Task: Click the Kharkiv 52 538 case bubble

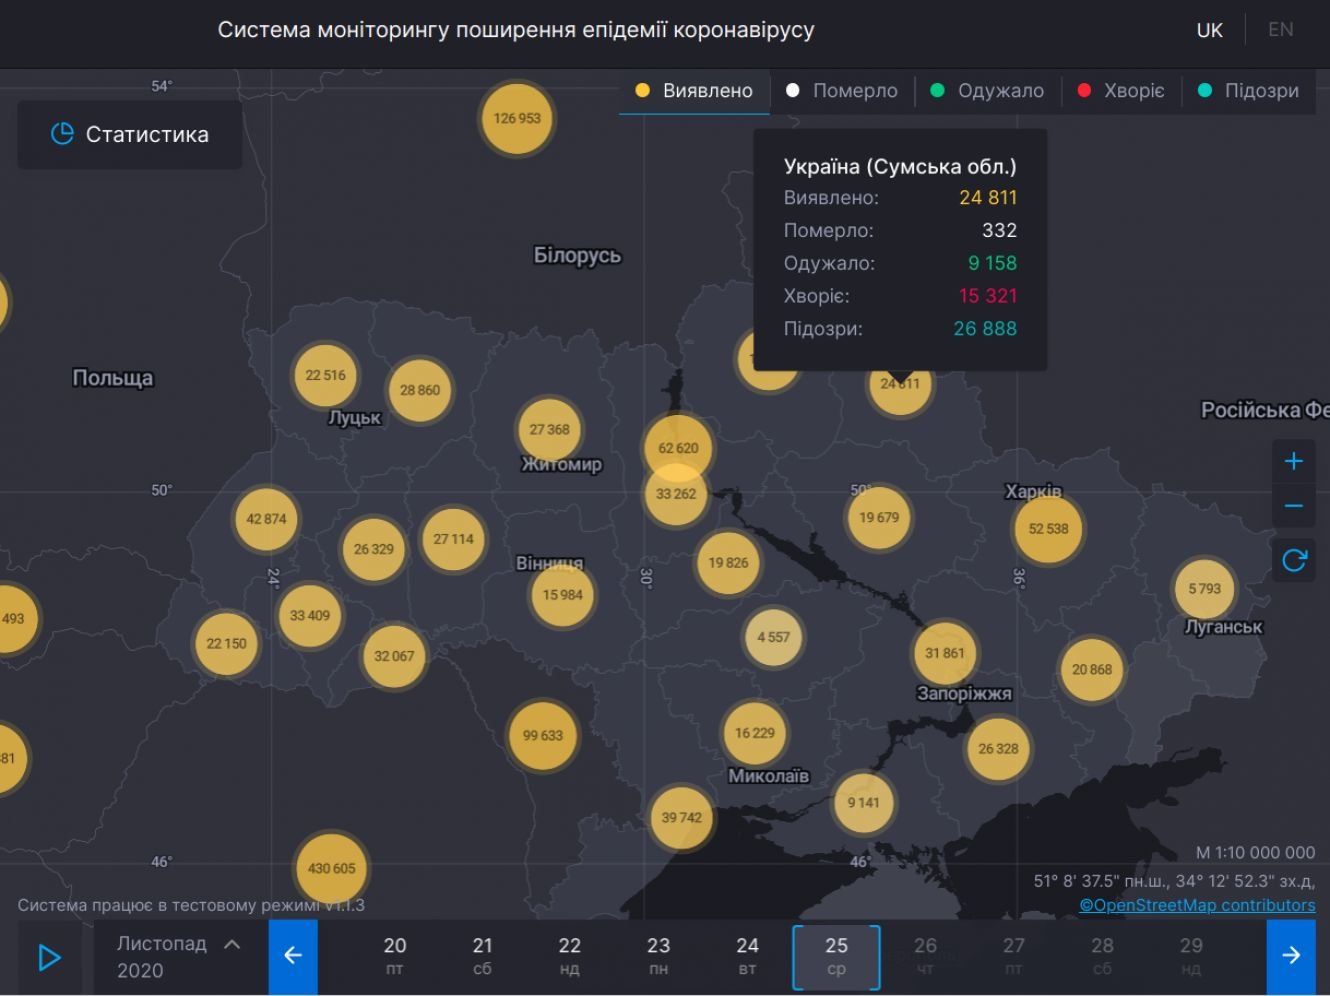Action: [1048, 529]
